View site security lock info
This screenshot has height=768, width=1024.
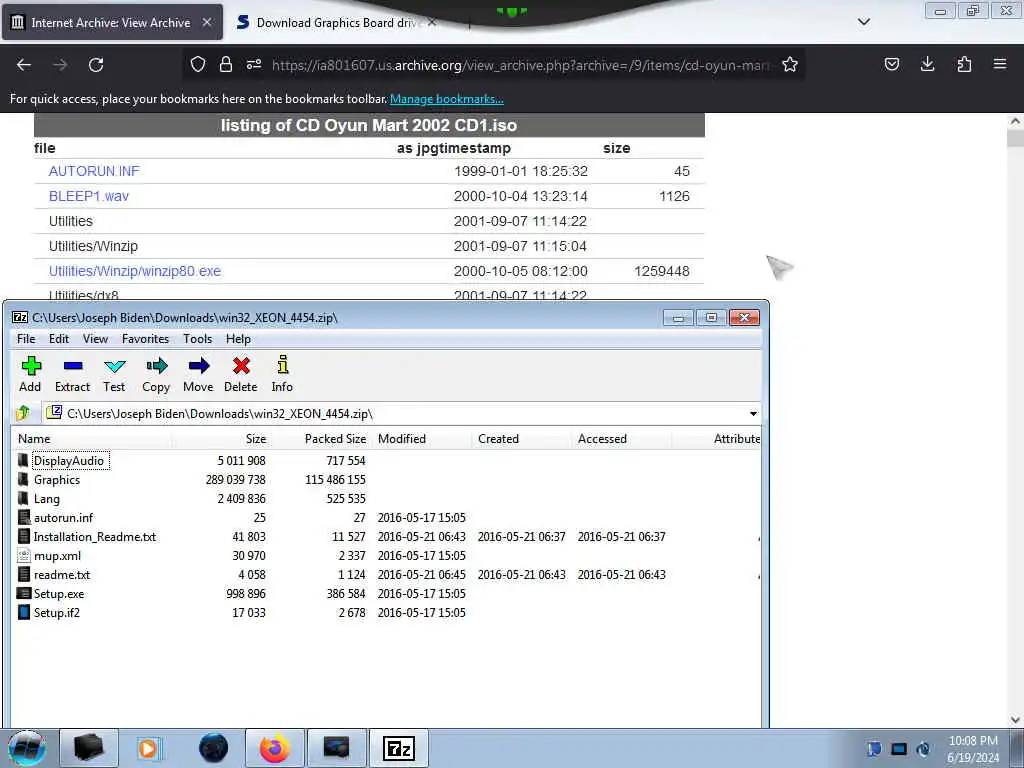(x=226, y=65)
